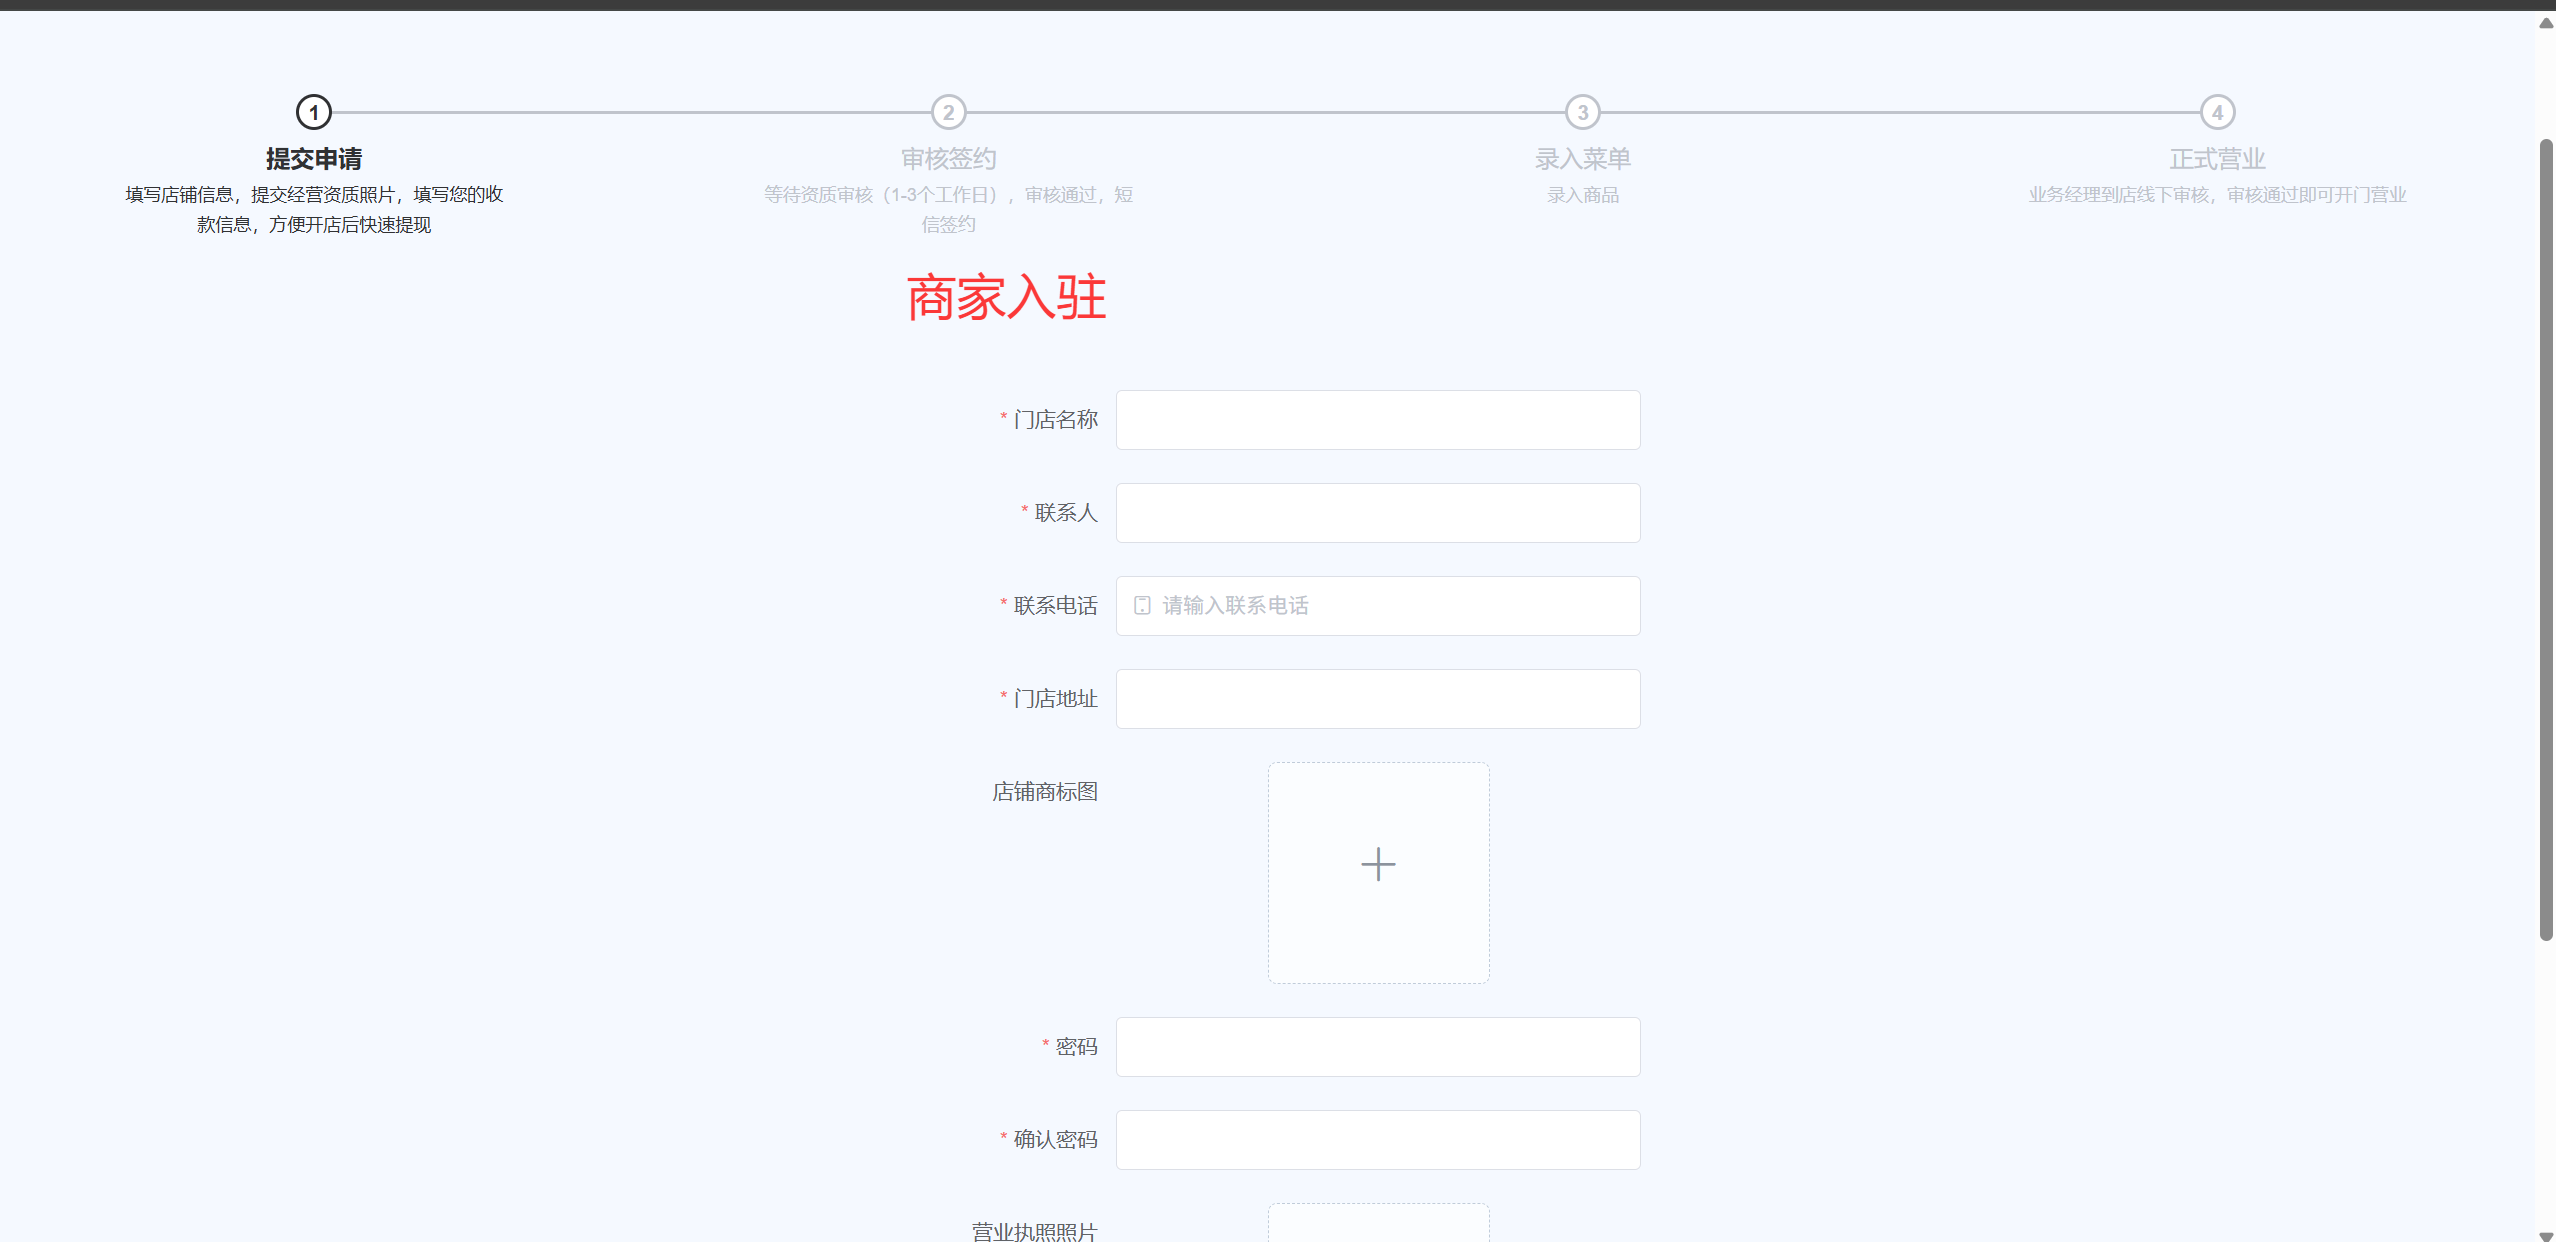Select the 正式营业 step title
Image resolution: width=2556 pixels, height=1242 pixels.
2217,159
